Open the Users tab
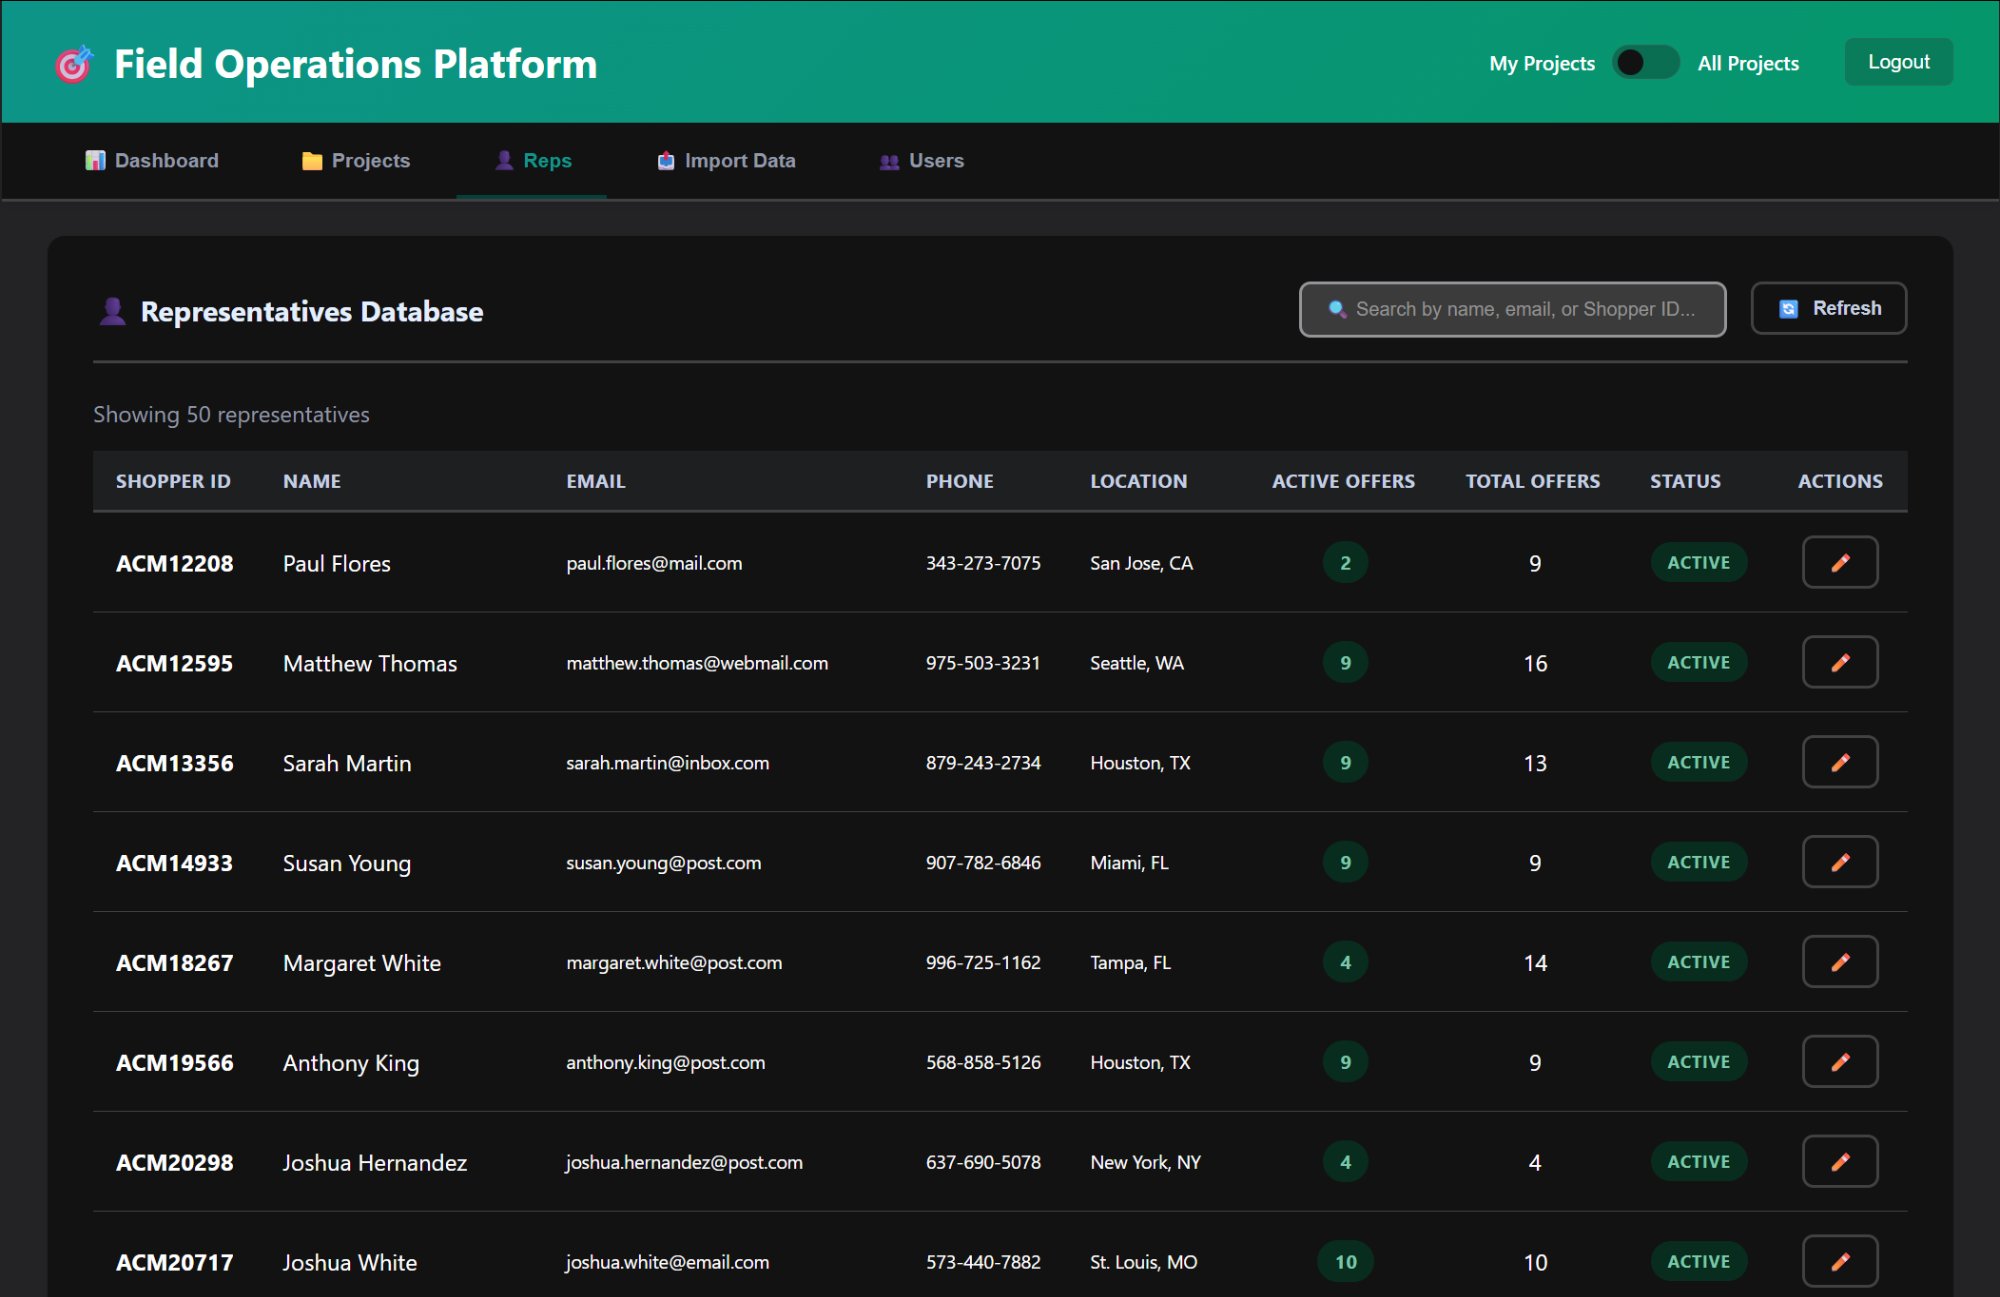The width and height of the screenshot is (2000, 1297). 921,161
